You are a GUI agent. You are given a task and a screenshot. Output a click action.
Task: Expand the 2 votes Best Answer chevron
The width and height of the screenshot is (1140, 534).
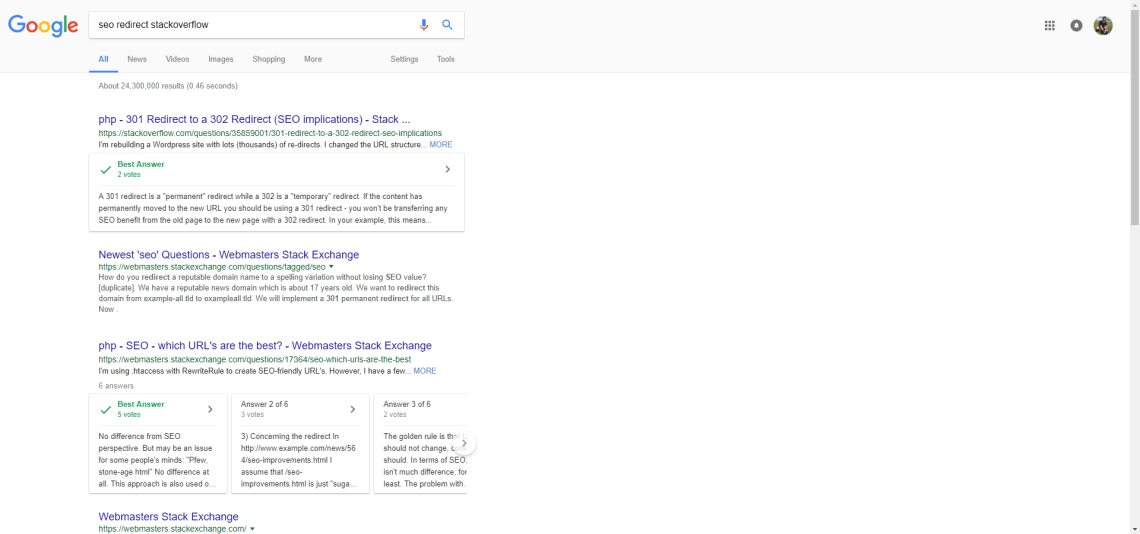[447, 169]
